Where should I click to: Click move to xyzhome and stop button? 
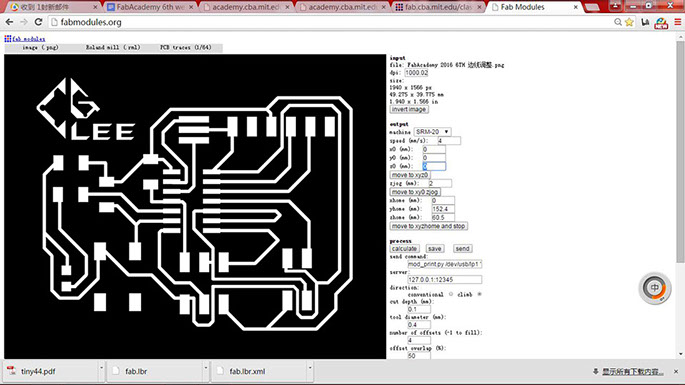428,226
